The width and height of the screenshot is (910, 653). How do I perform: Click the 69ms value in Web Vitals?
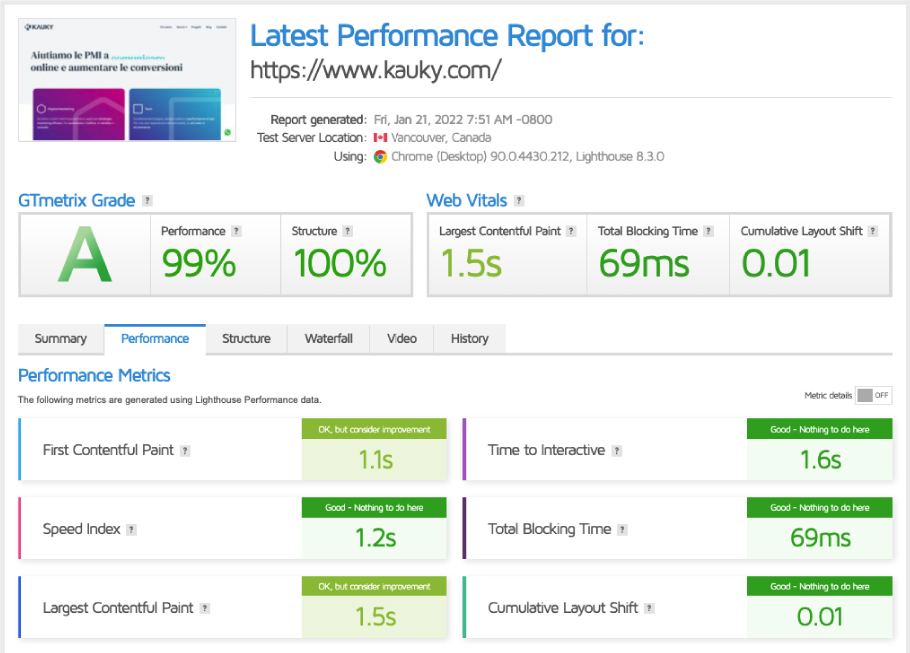click(x=644, y=264)
